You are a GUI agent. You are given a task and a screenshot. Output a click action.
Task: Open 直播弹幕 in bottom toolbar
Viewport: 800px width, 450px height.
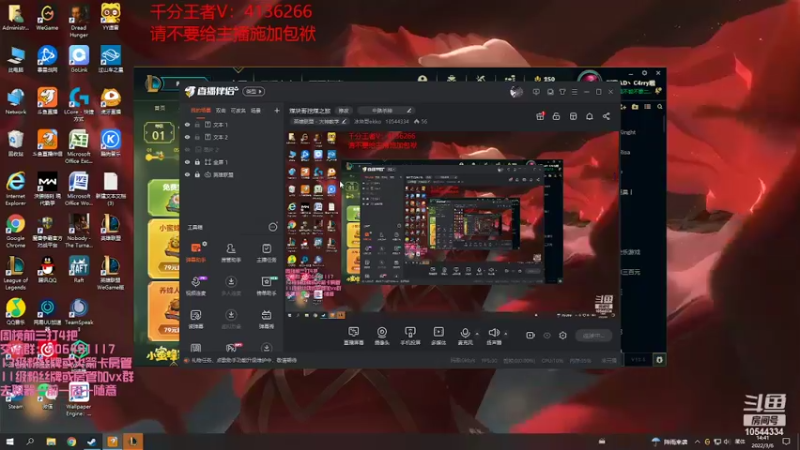pyautogui.click(x=354, y=336)
